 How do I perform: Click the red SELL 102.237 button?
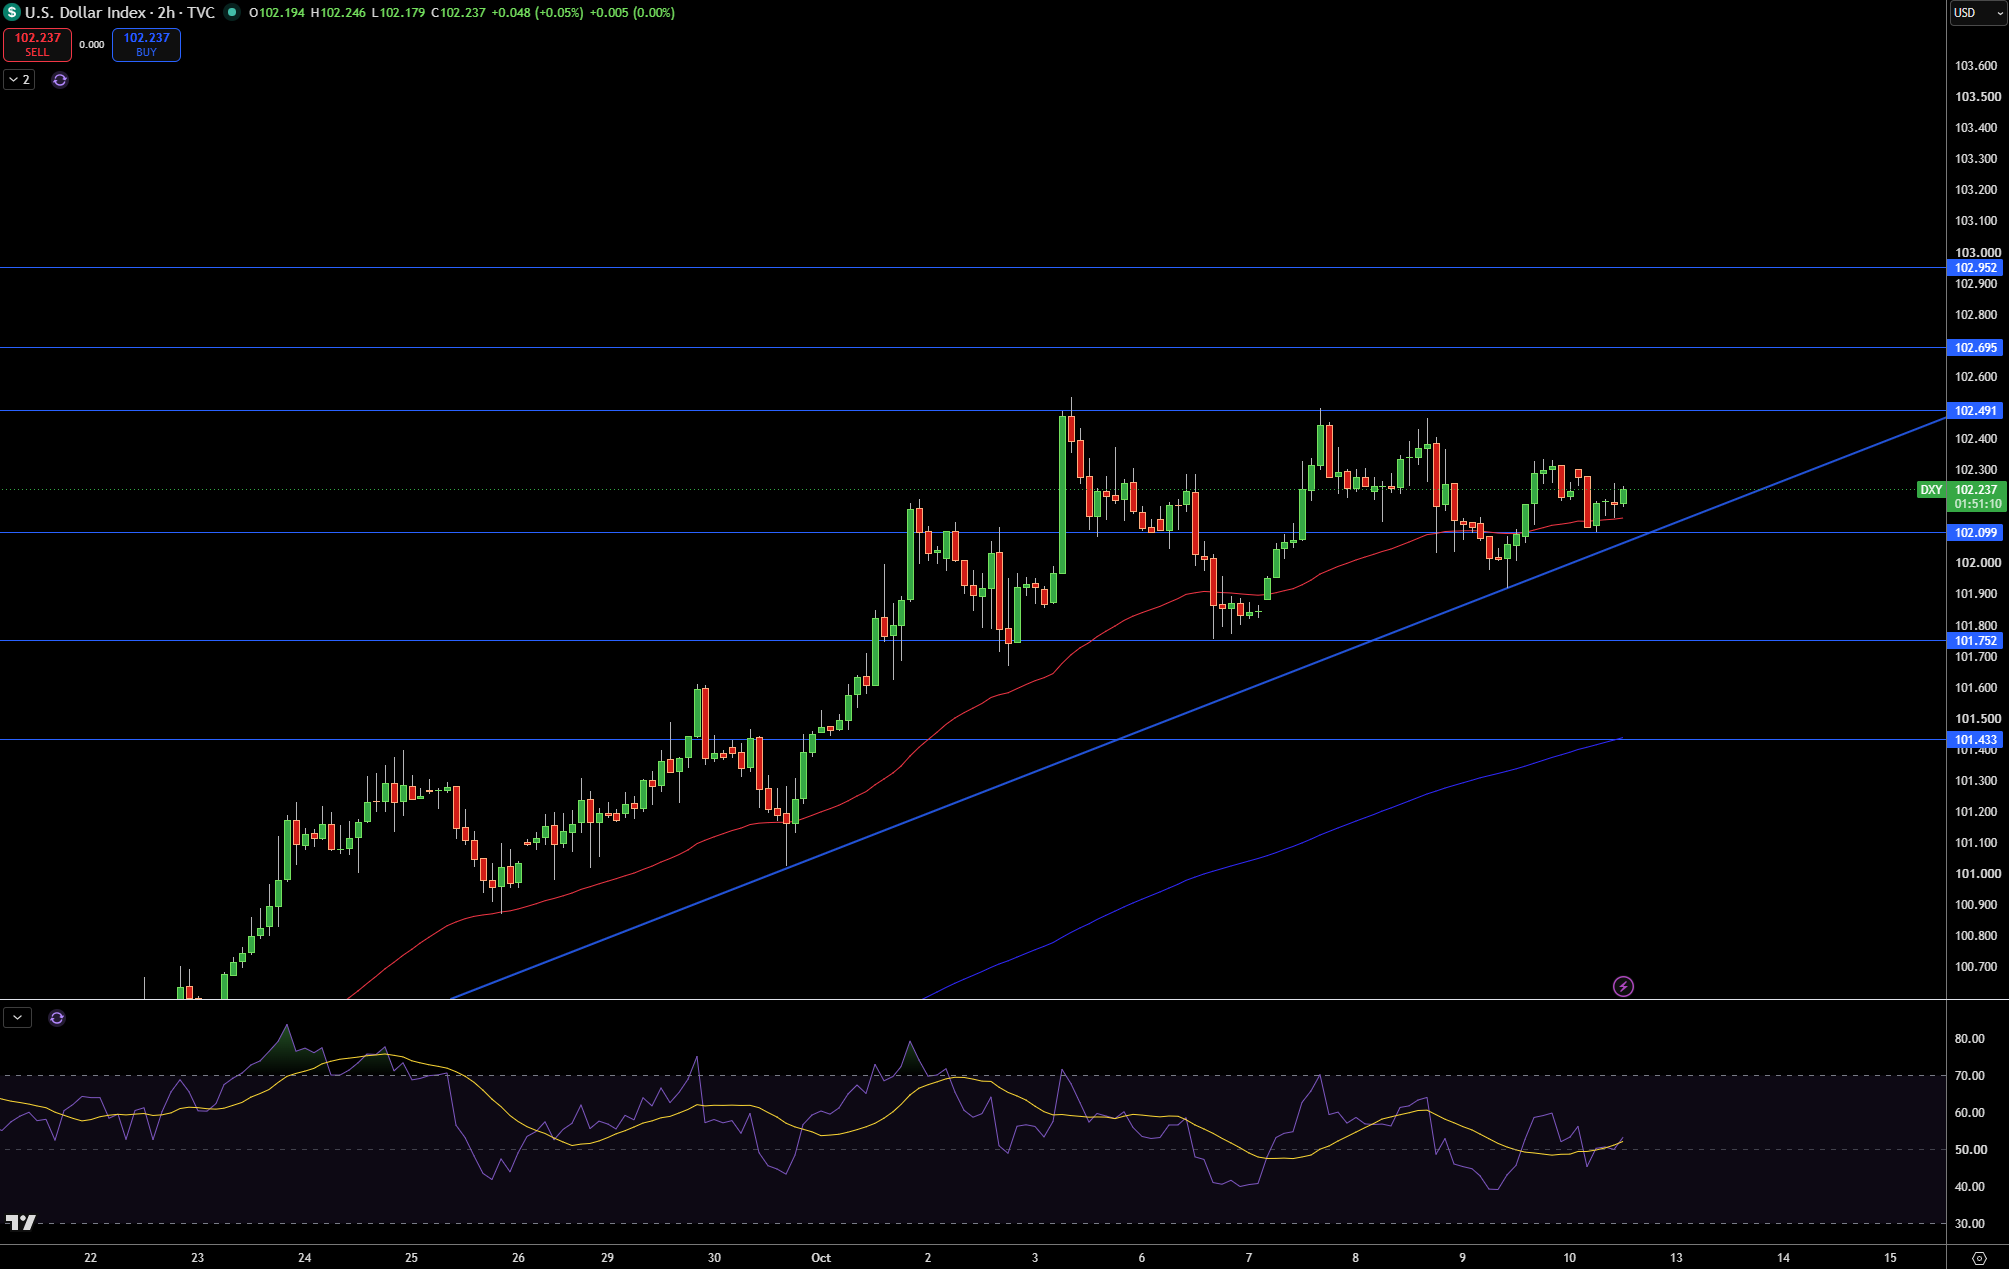coord(38,44)
